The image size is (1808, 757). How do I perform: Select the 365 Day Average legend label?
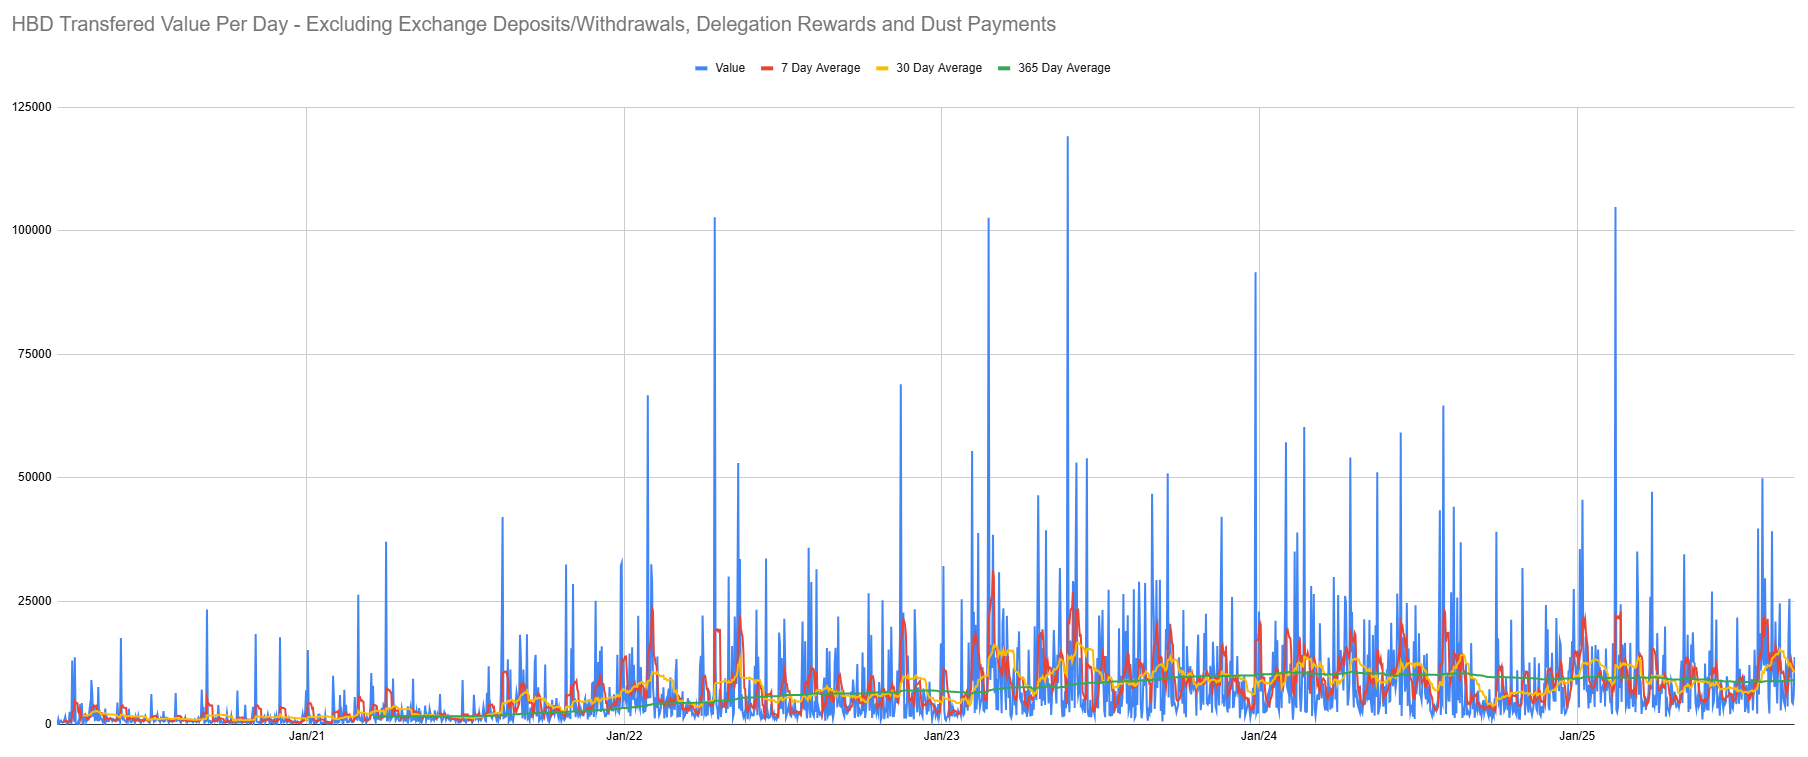point(1064,68)
